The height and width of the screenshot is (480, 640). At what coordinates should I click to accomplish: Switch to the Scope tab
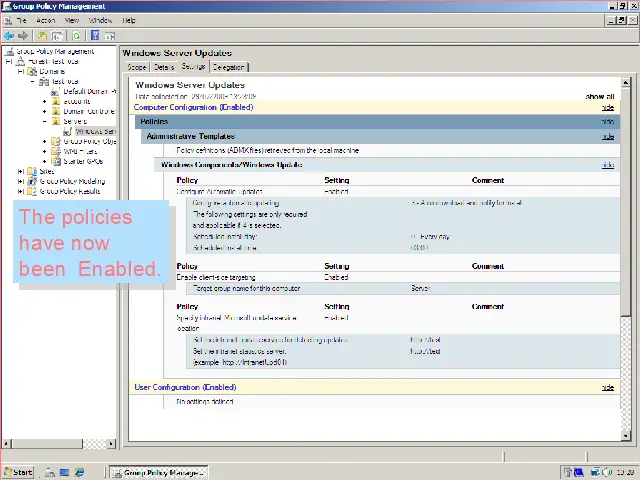point(137,67)
